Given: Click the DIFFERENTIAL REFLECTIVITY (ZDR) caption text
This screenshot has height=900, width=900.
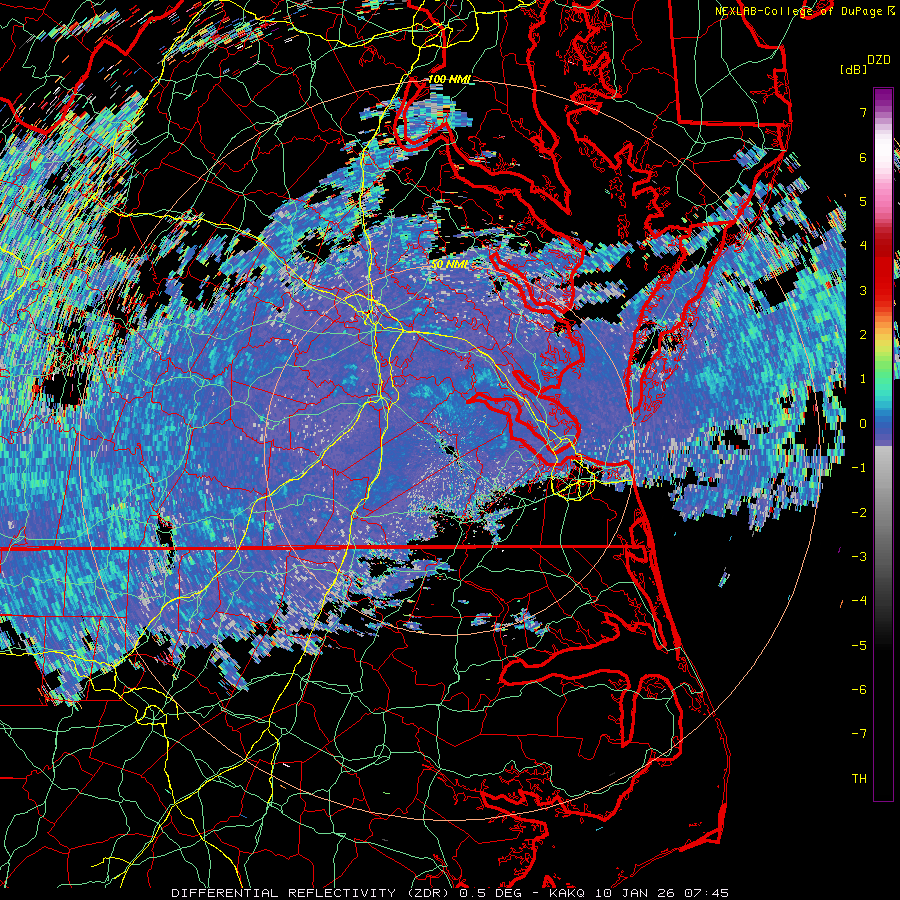Looking at the screenshot, I should coord(312,893).
